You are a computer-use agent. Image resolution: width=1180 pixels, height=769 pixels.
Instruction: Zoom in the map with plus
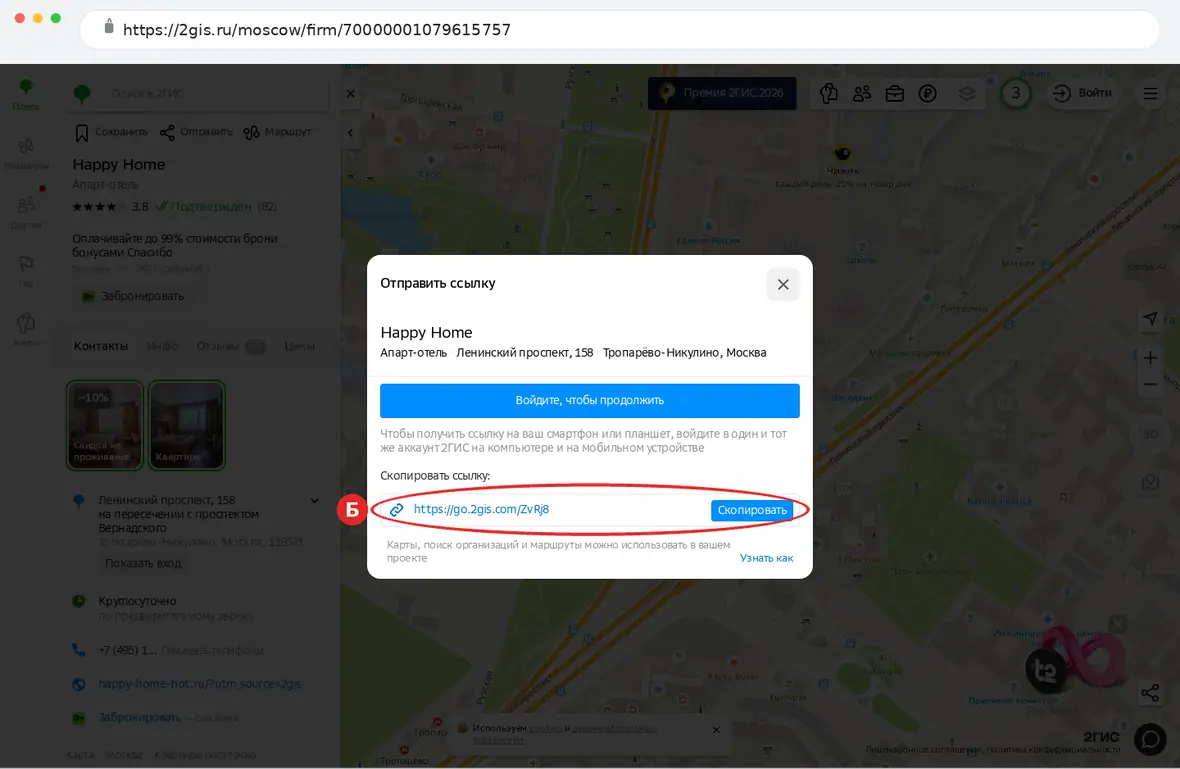coord(1150,358)
